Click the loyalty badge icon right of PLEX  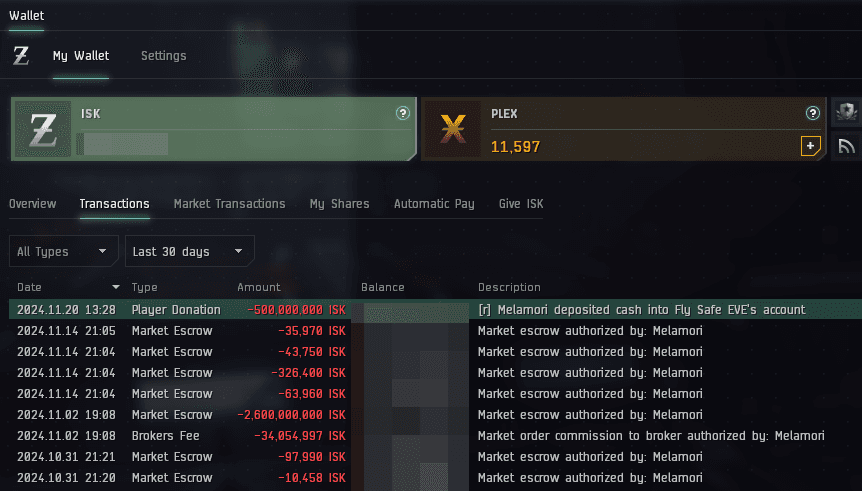click(846, 112)
